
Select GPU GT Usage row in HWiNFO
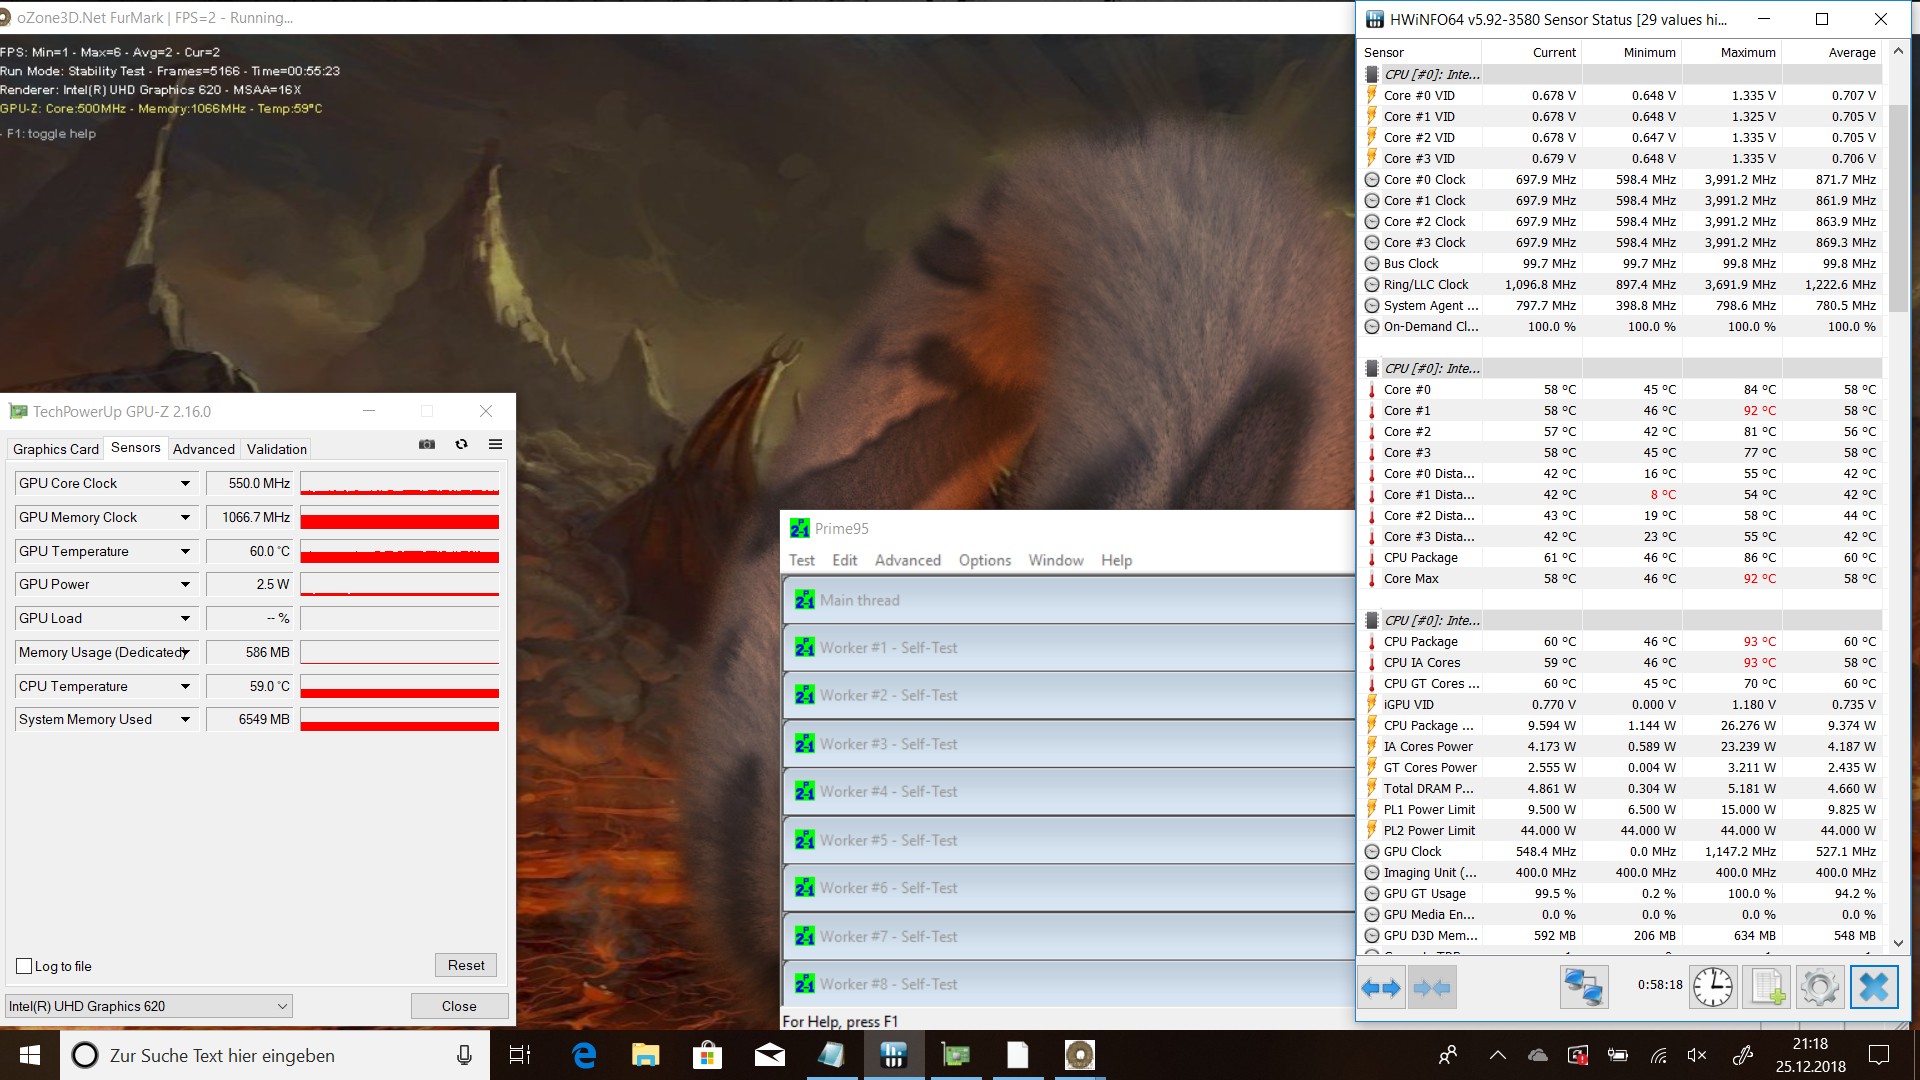click(x=1621, y=894)
